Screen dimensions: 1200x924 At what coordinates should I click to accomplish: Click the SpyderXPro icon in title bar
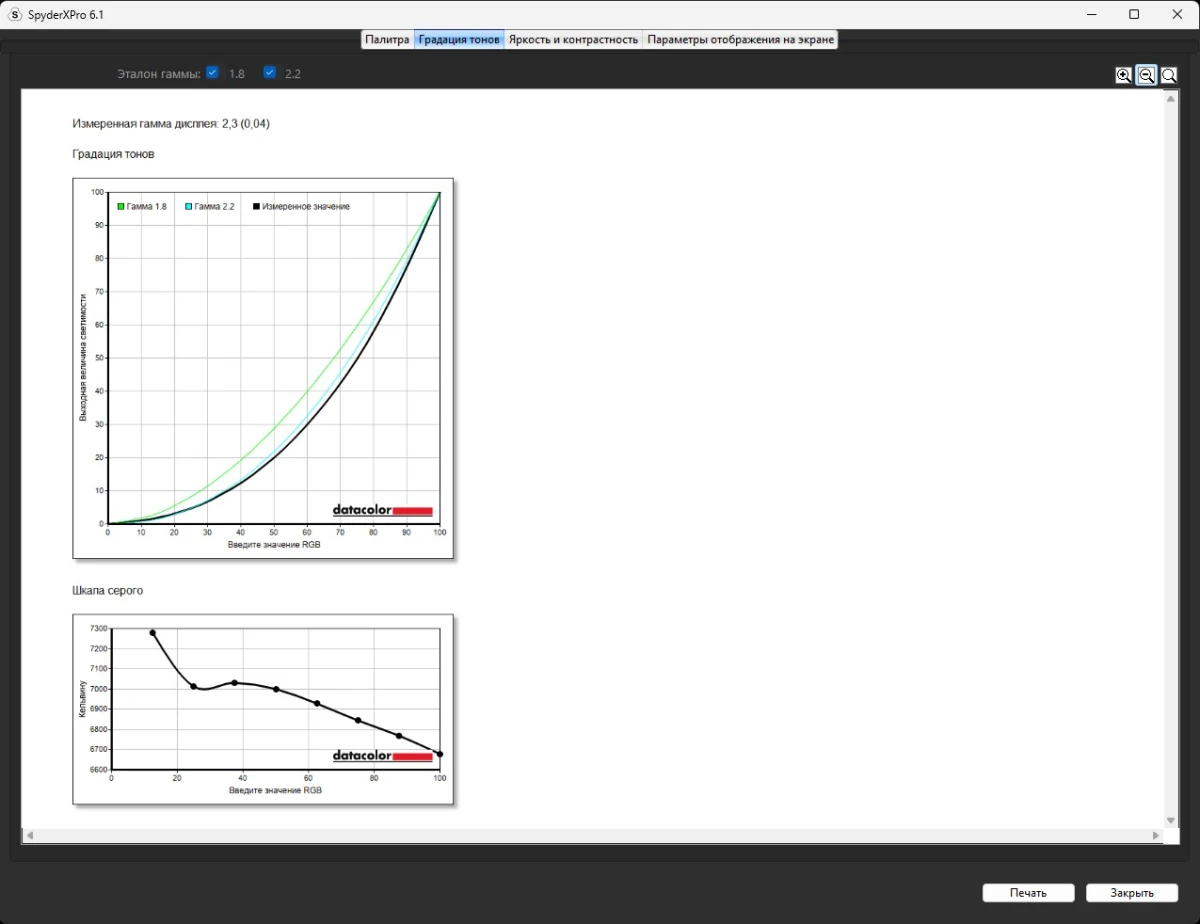14,14
